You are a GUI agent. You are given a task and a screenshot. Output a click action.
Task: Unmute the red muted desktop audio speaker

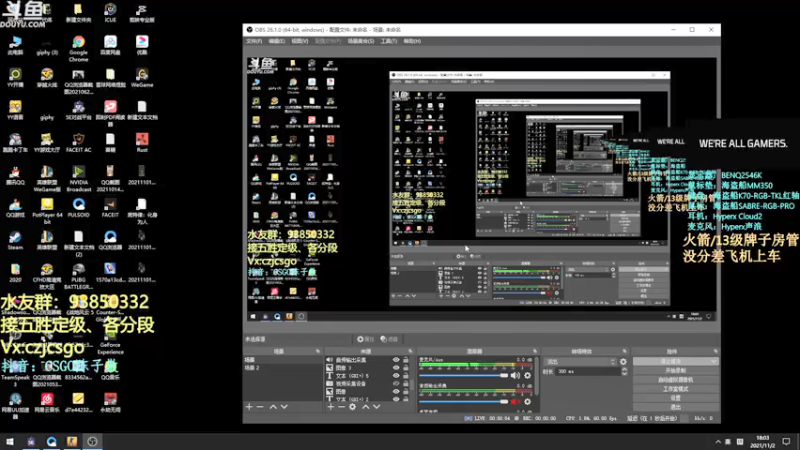[x=515, y=402]
